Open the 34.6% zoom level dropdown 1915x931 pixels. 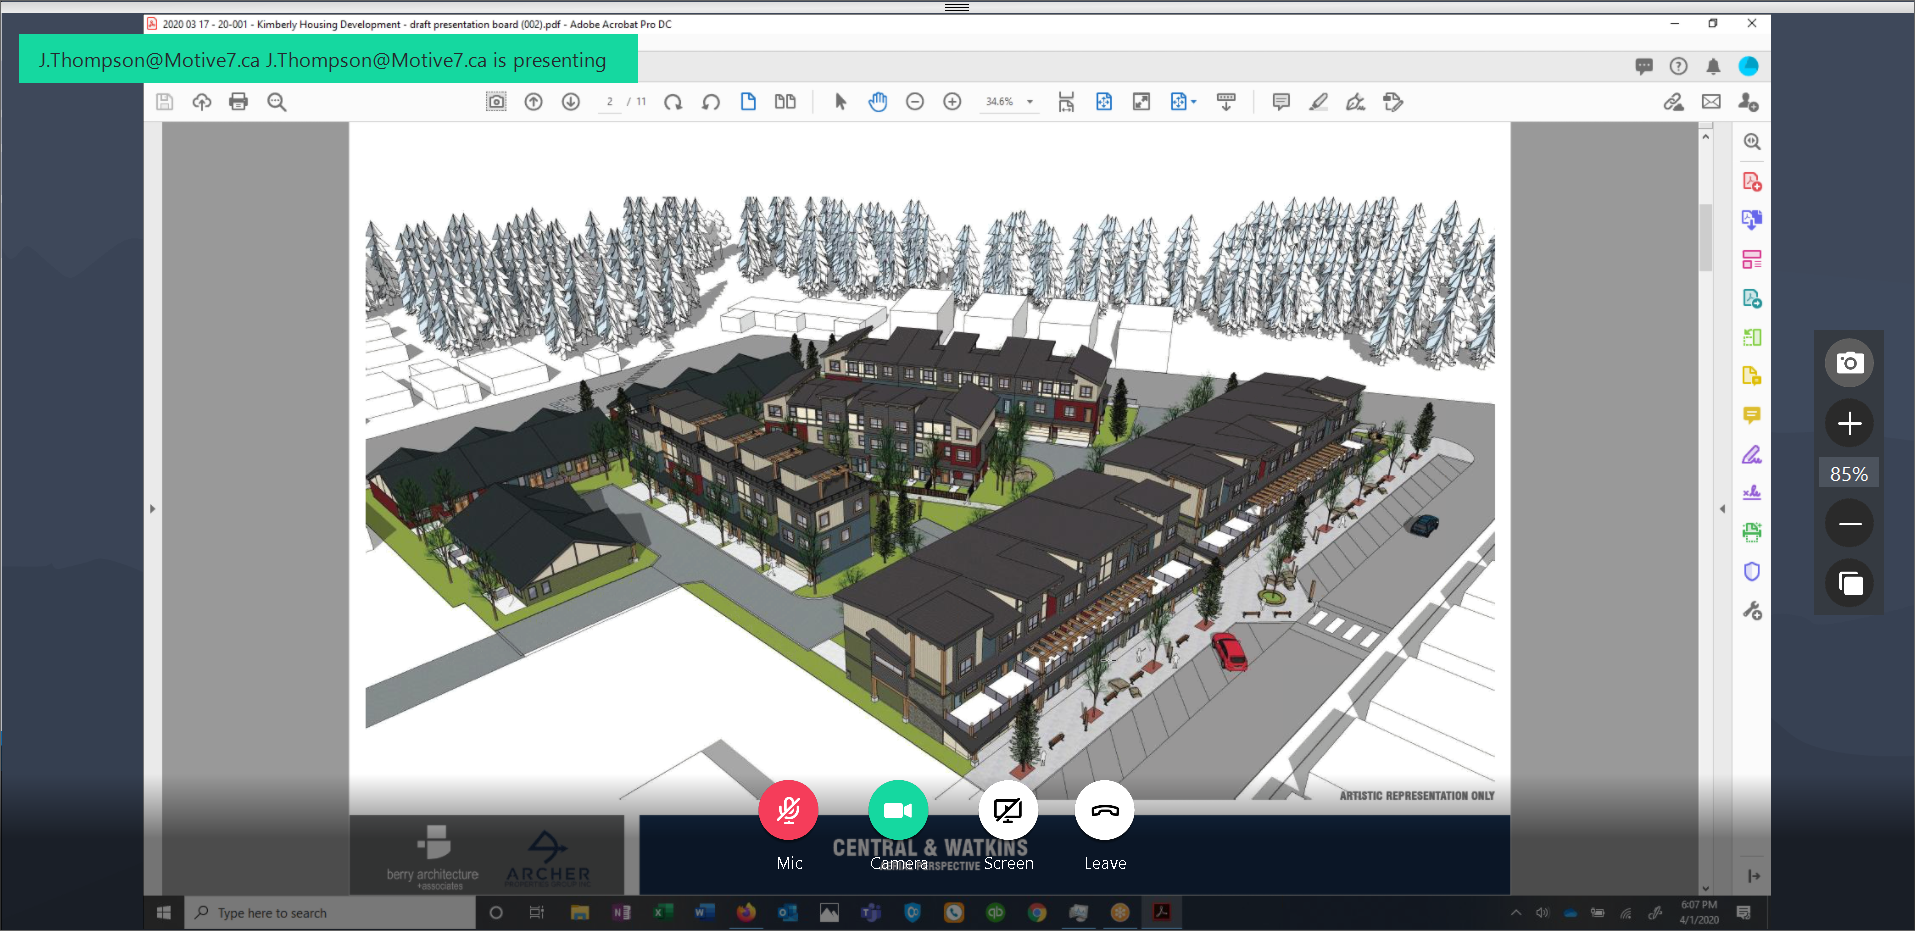(x=1030, y=102)
